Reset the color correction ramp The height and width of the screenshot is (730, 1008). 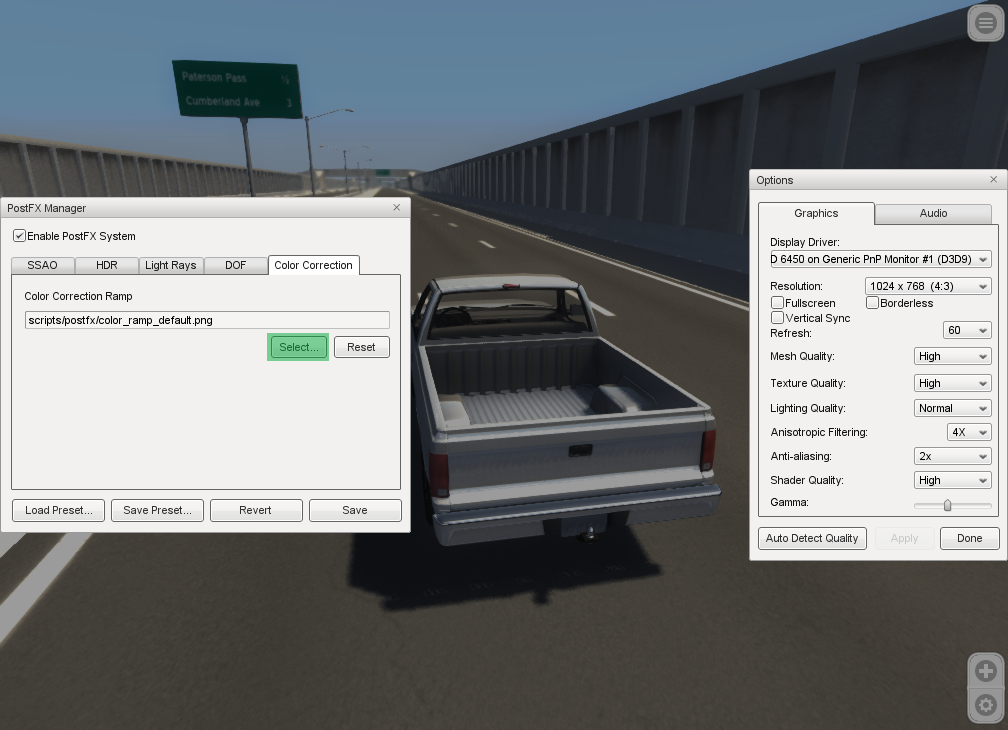point(361,347)
